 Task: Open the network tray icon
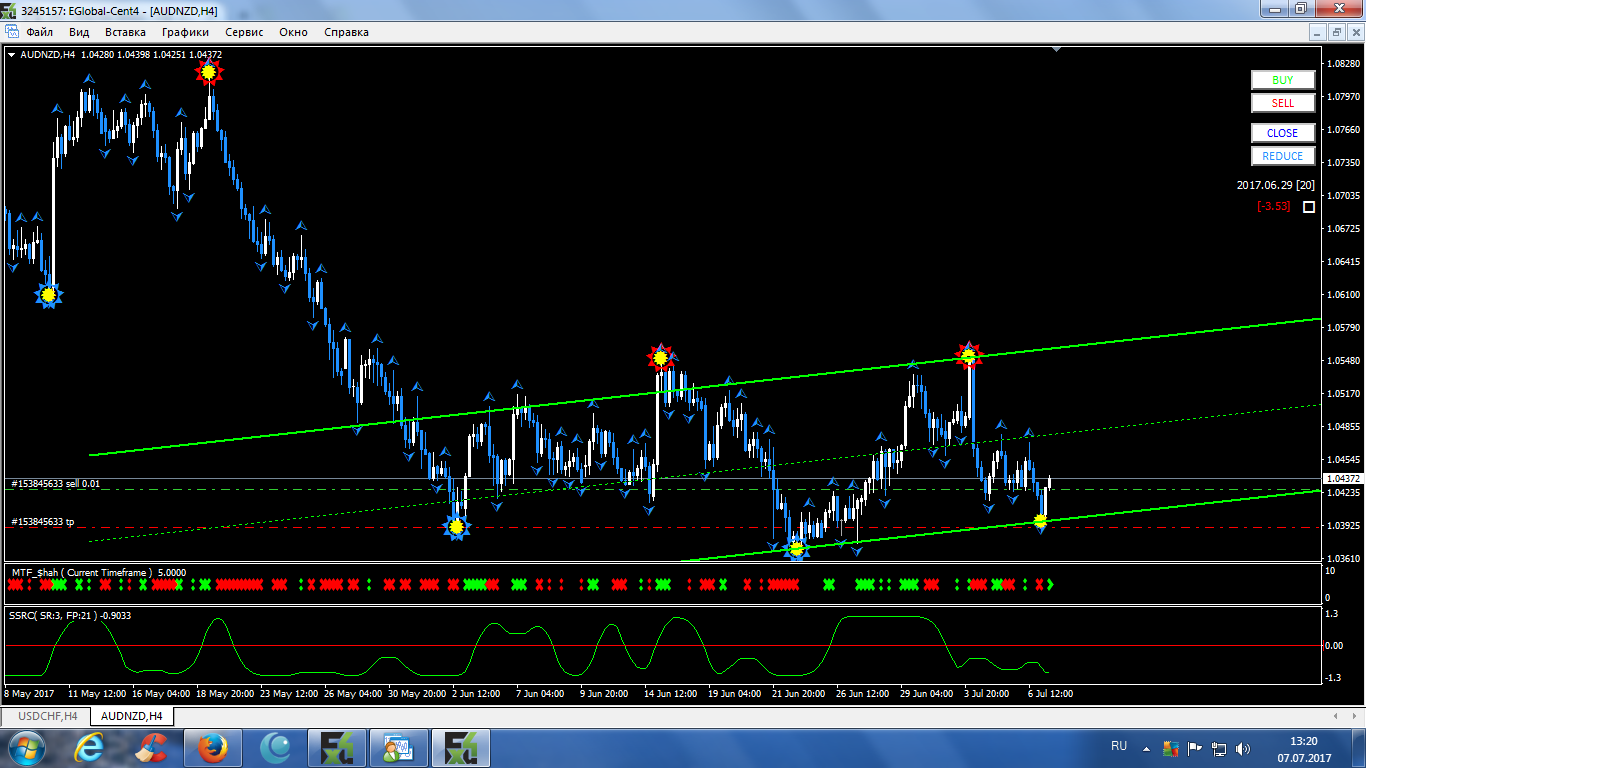(1218, 748)
